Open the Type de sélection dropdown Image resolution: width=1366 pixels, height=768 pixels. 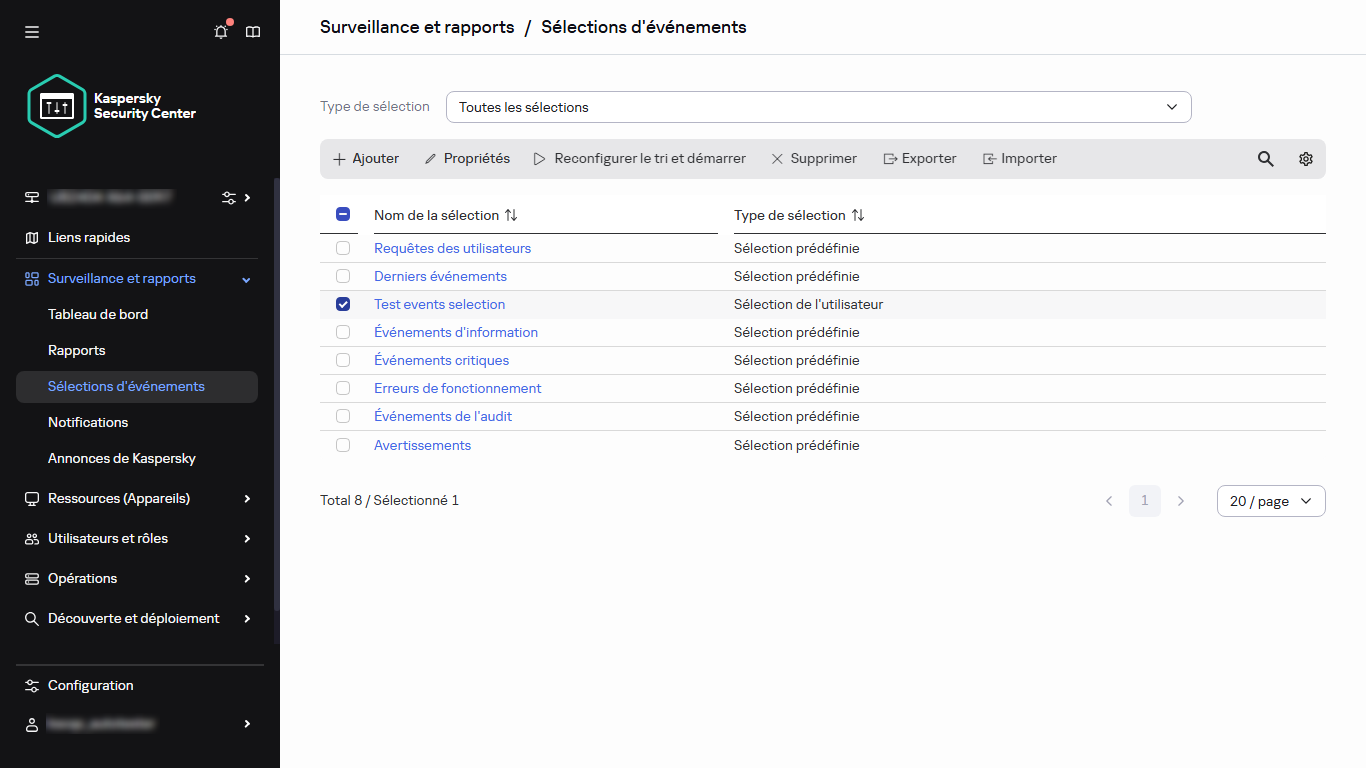click(818, 106)
